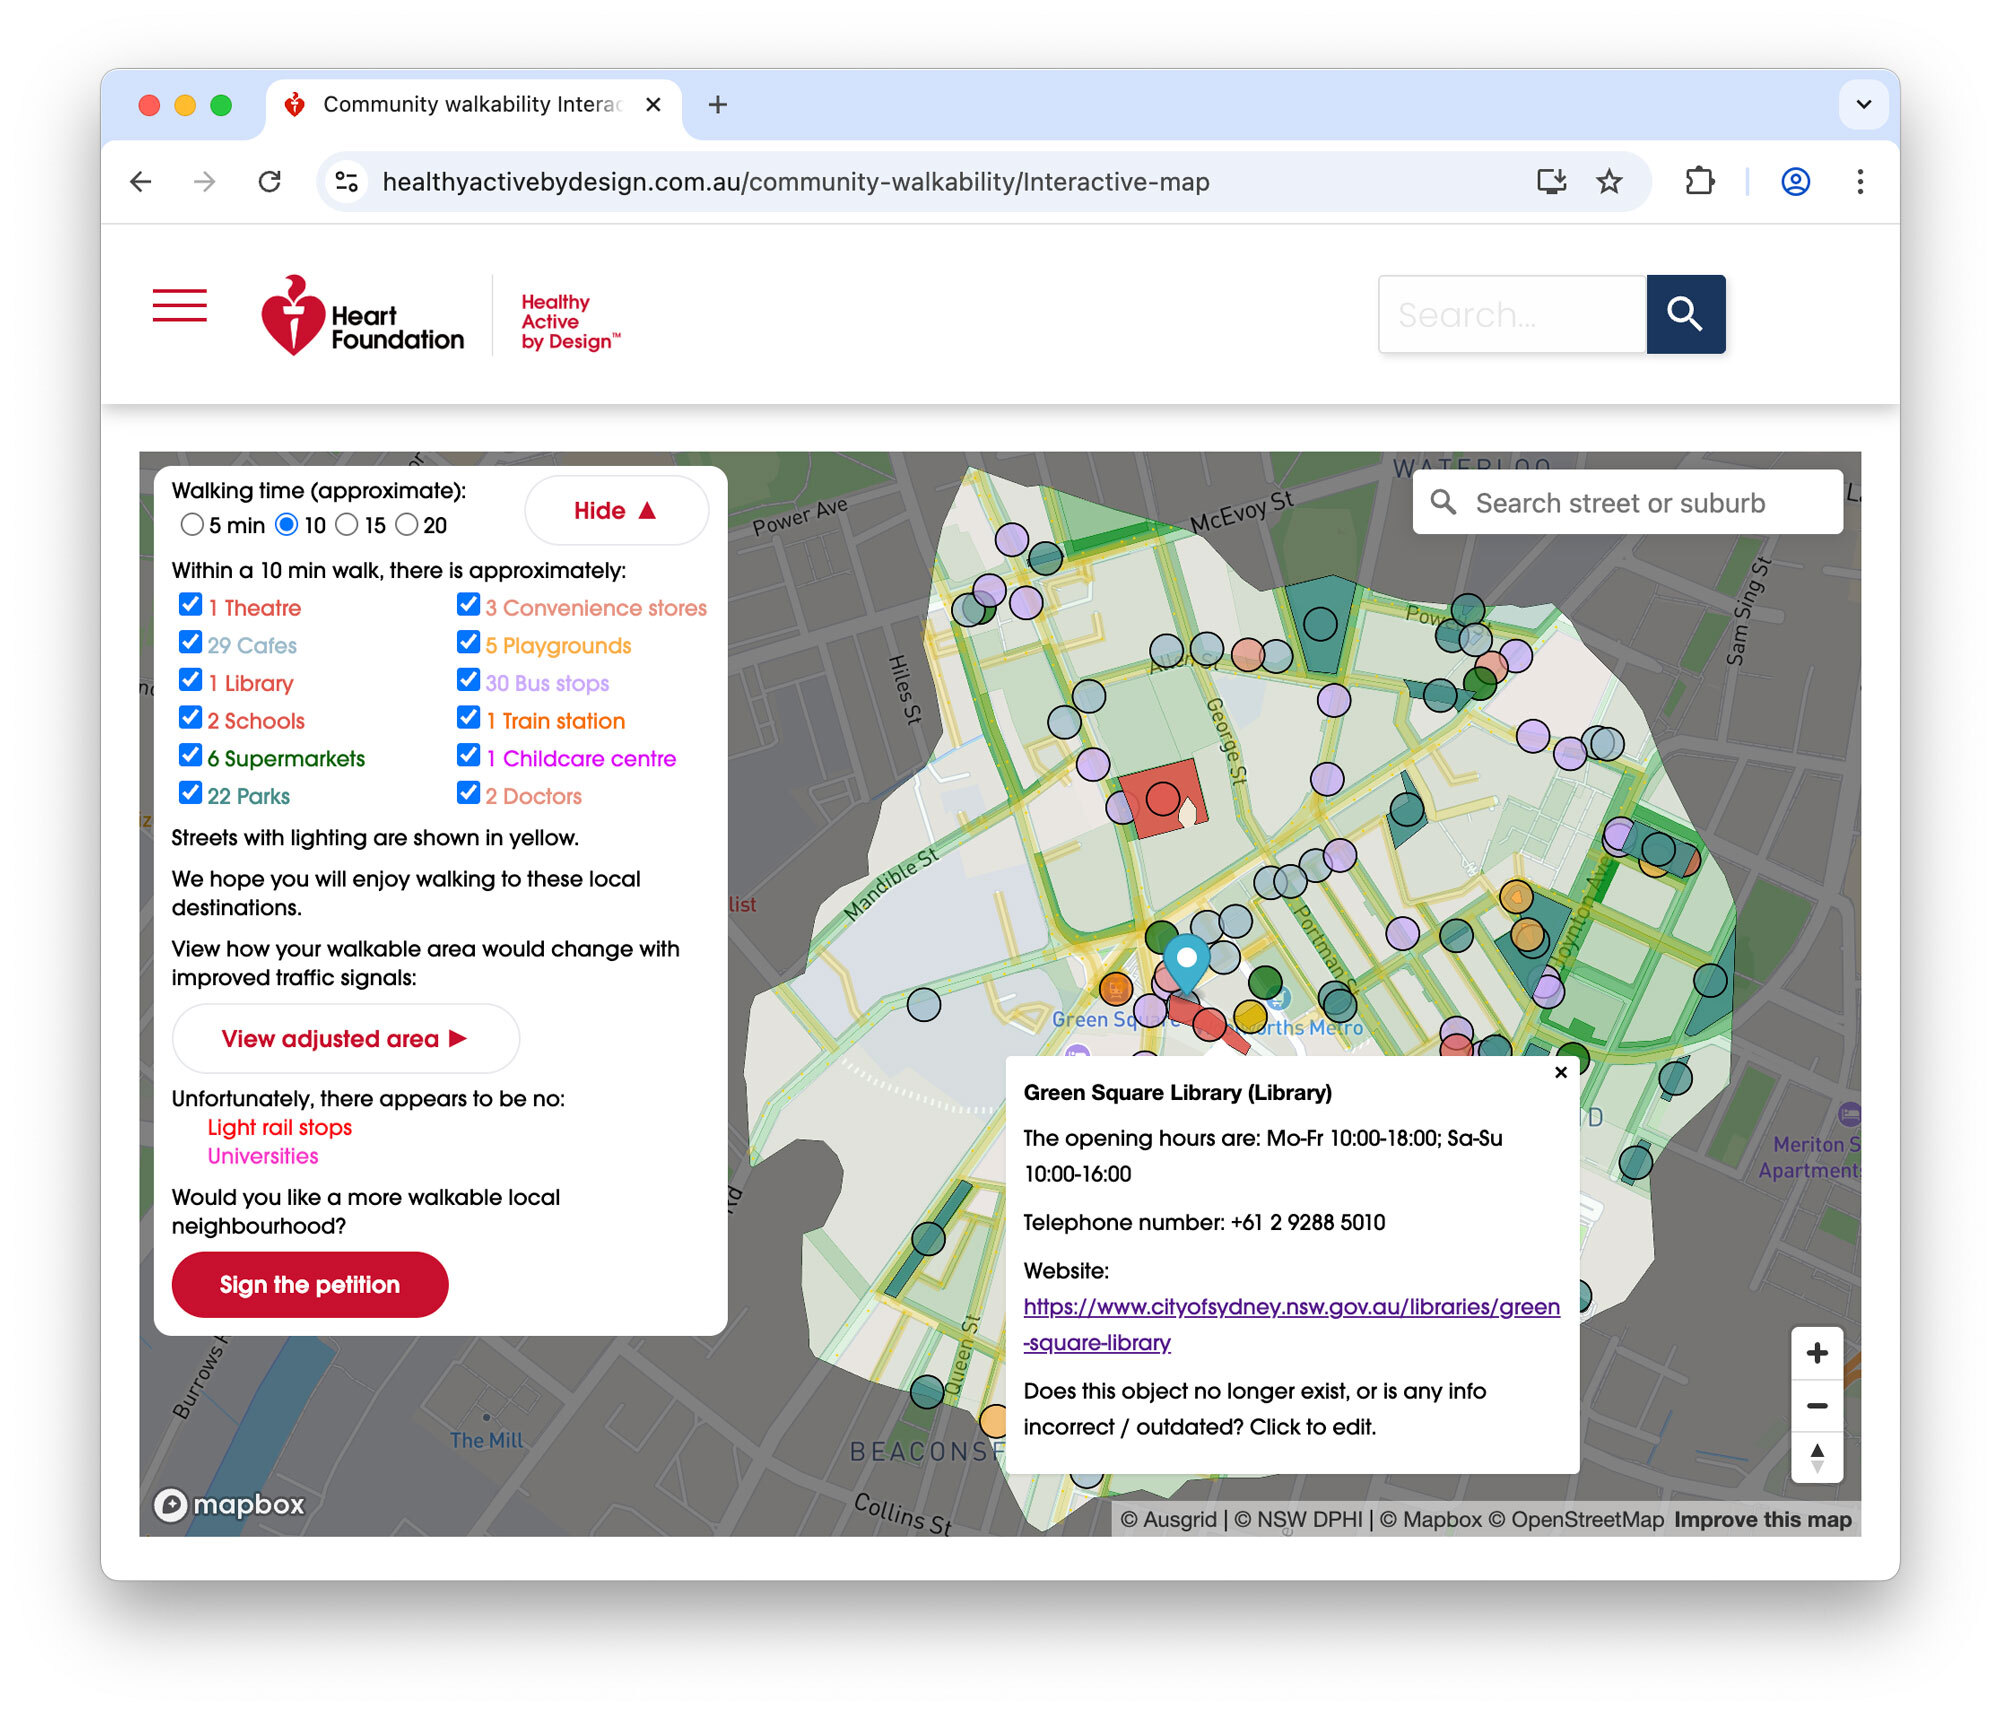Zoom out with the minus icon on the map

[x=1817, y=1406]
